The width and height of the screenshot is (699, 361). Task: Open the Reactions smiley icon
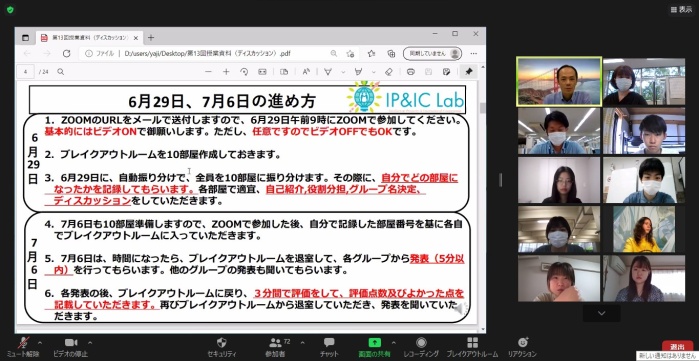click(x=522, y=343)
